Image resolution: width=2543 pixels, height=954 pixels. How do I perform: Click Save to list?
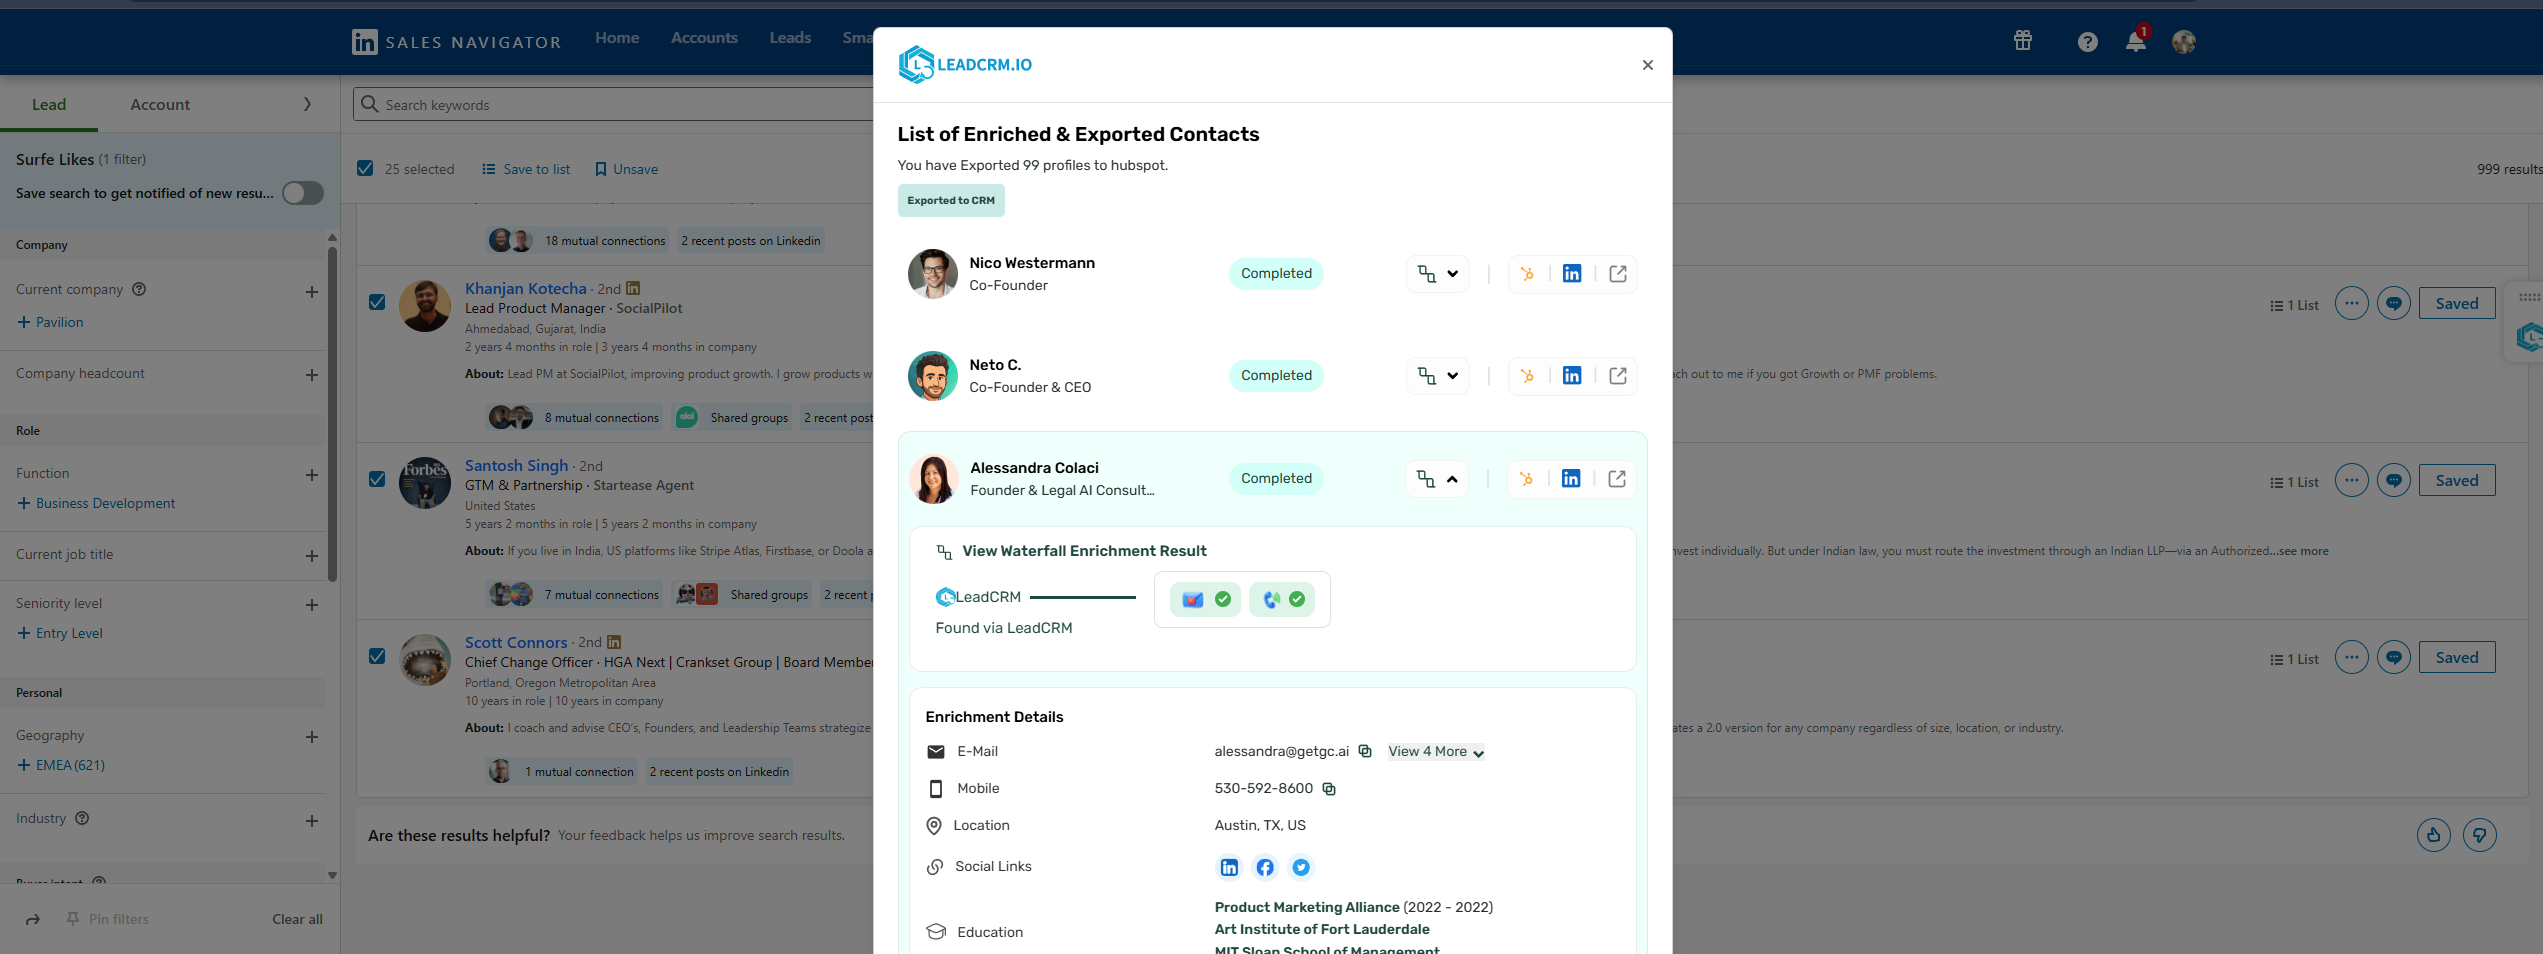click(526, 169)
